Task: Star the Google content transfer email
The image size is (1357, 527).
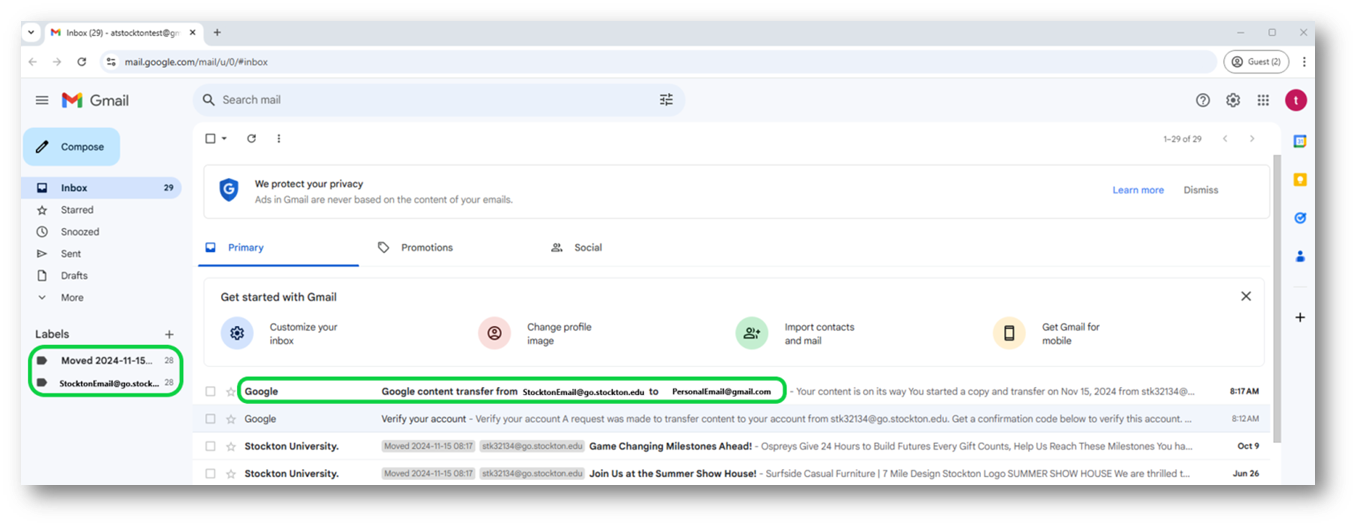Action: [231, 391]
